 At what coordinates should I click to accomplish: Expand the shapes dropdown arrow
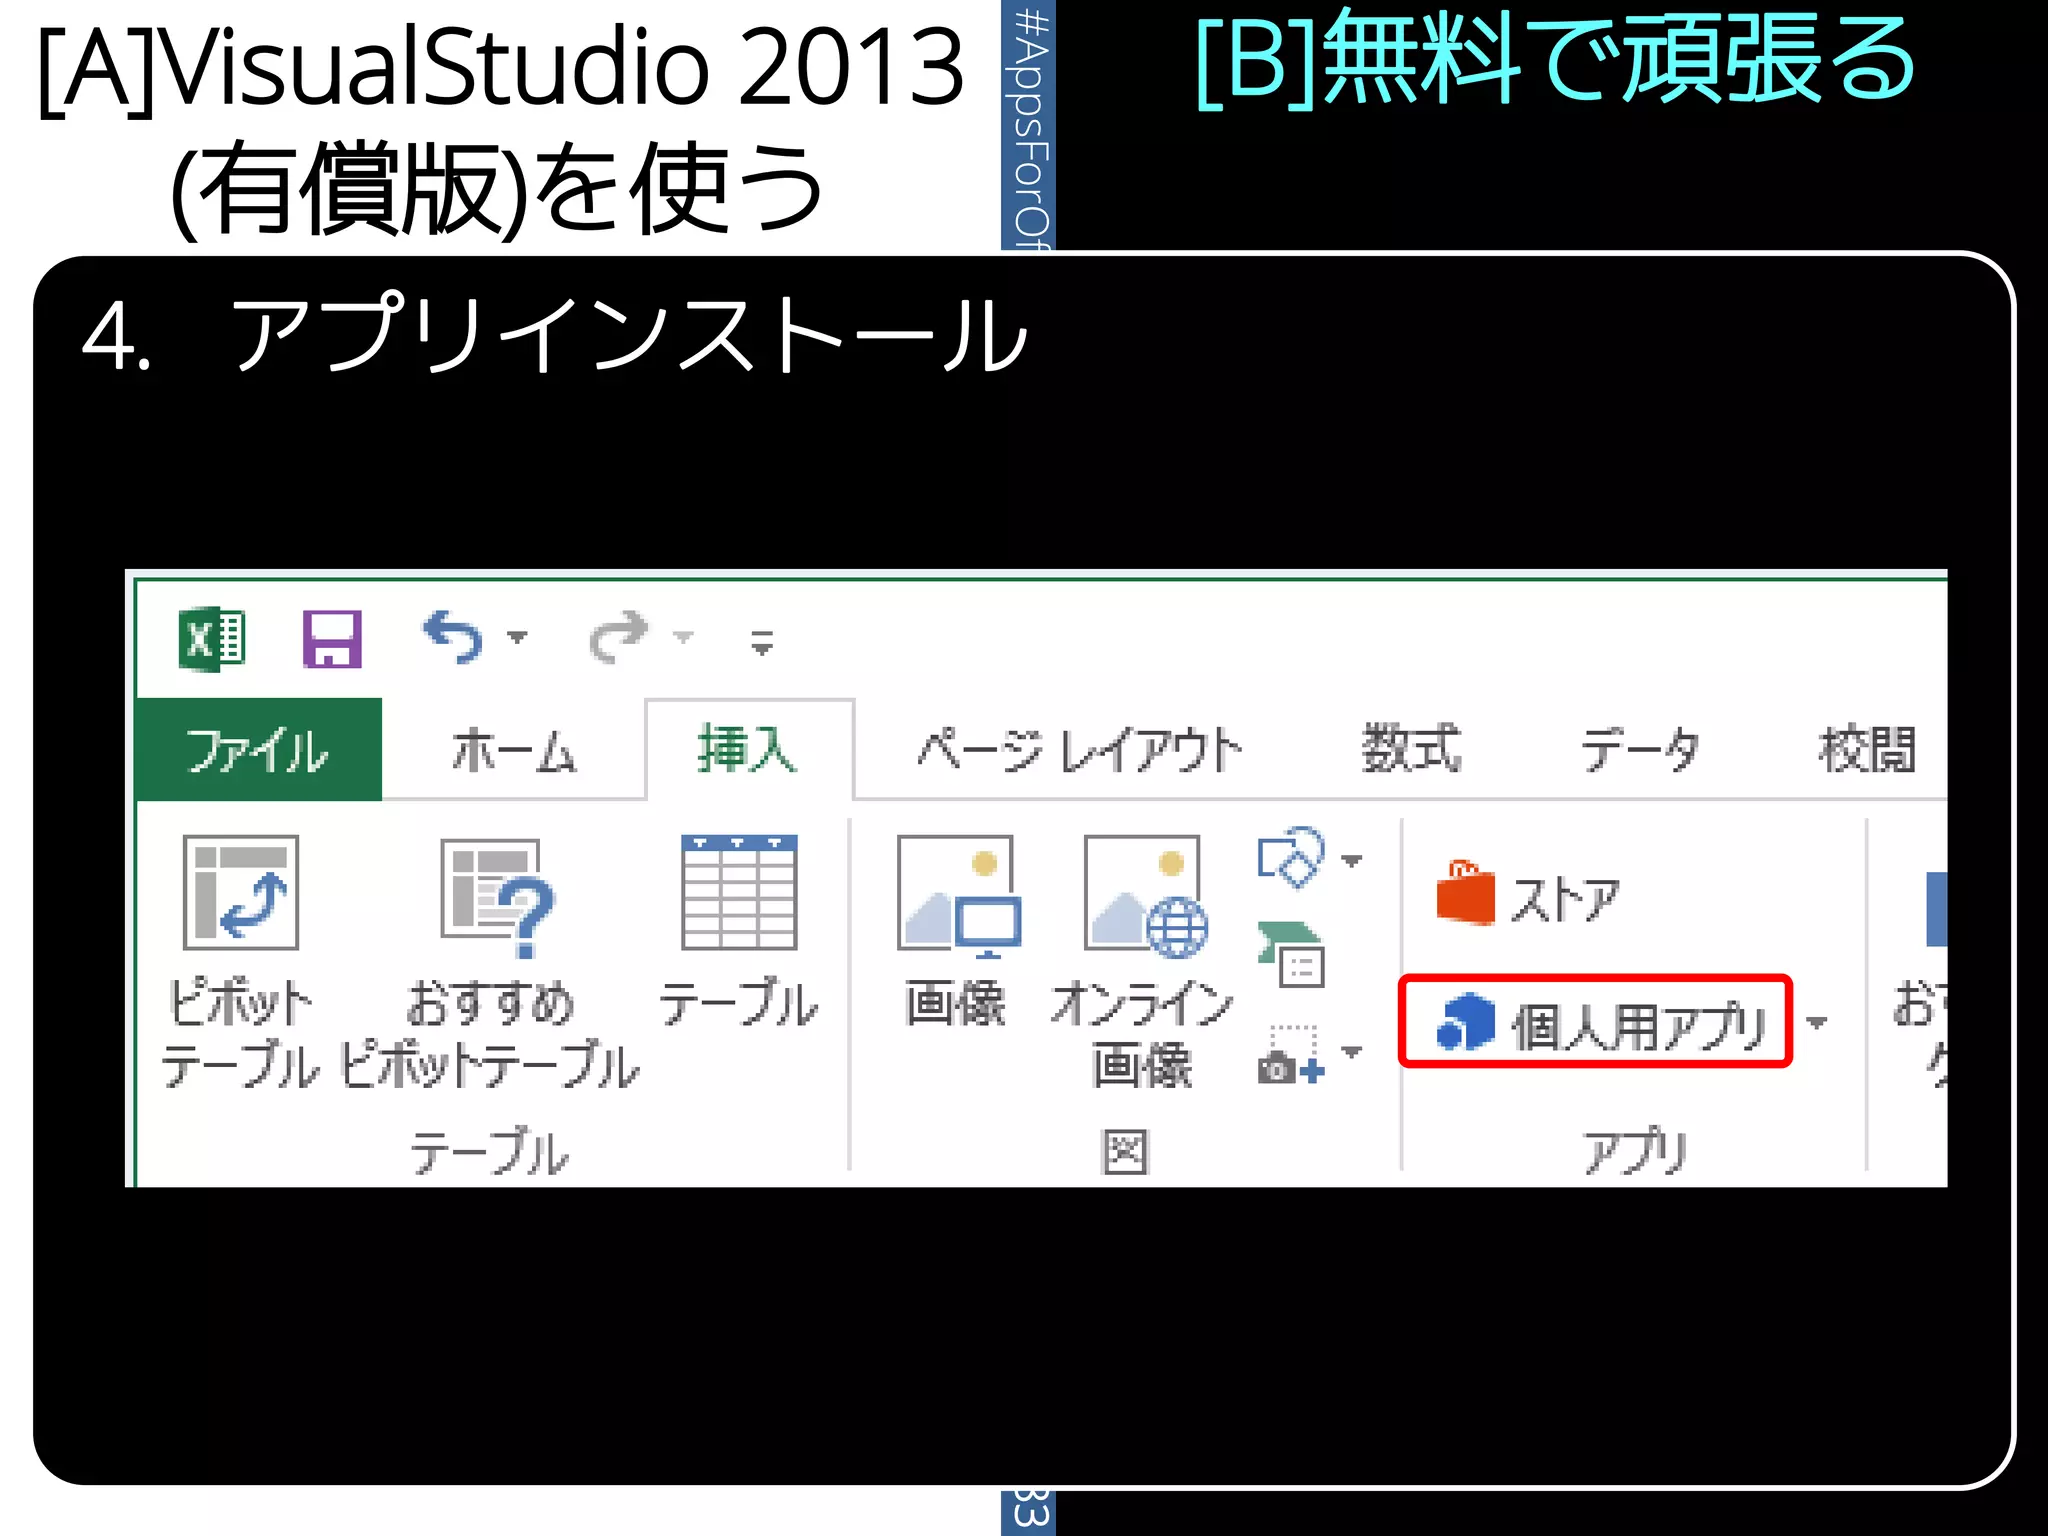[1352, 860]
